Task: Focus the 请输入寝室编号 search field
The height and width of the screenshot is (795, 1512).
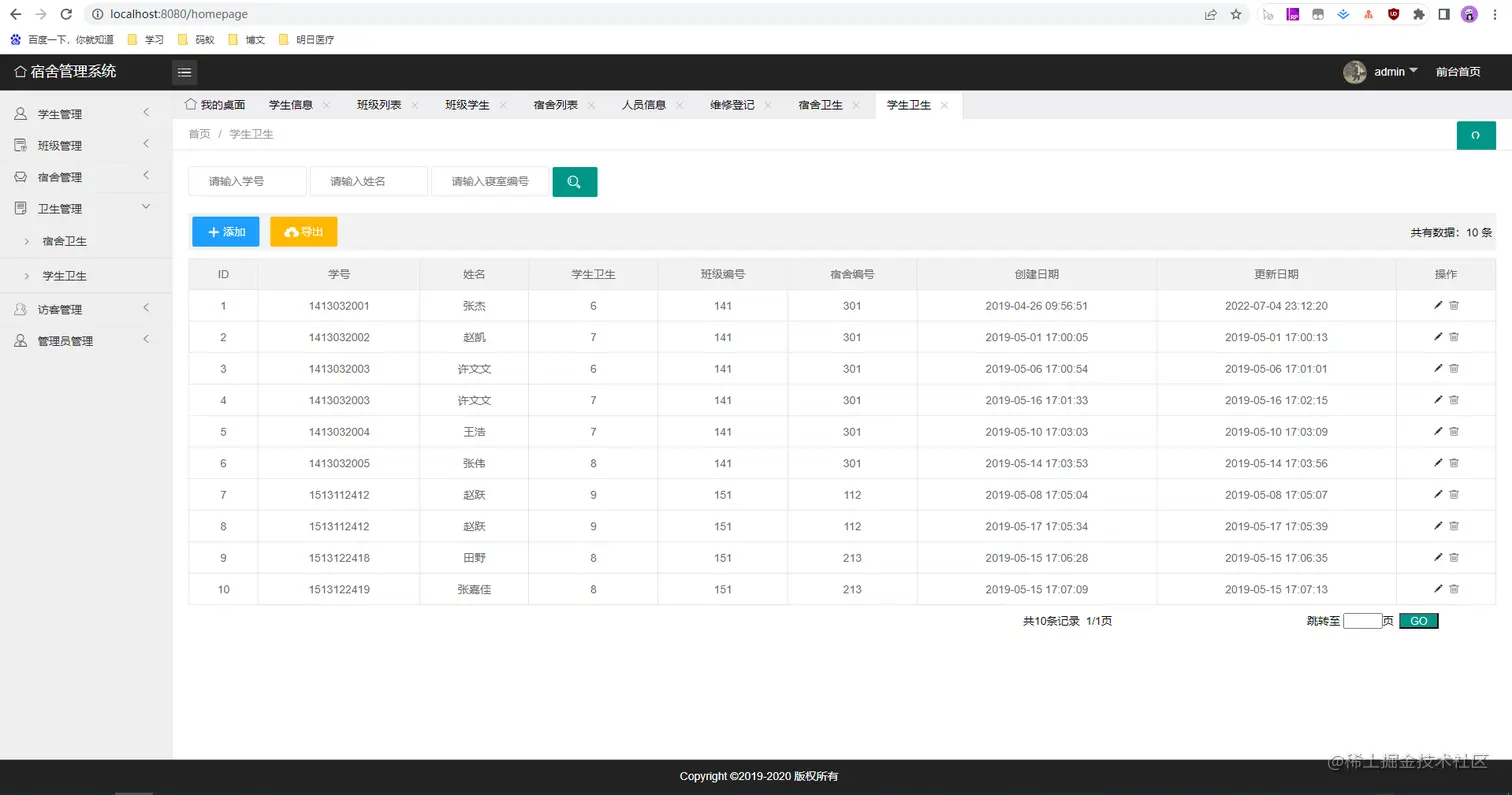Action: point(490,181)
